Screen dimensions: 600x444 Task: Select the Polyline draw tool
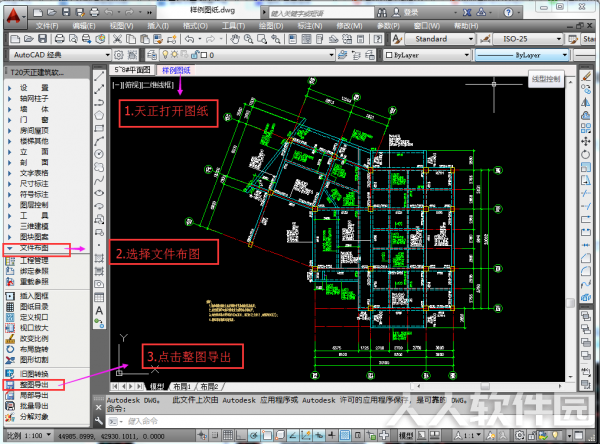(x=99, y=102)
